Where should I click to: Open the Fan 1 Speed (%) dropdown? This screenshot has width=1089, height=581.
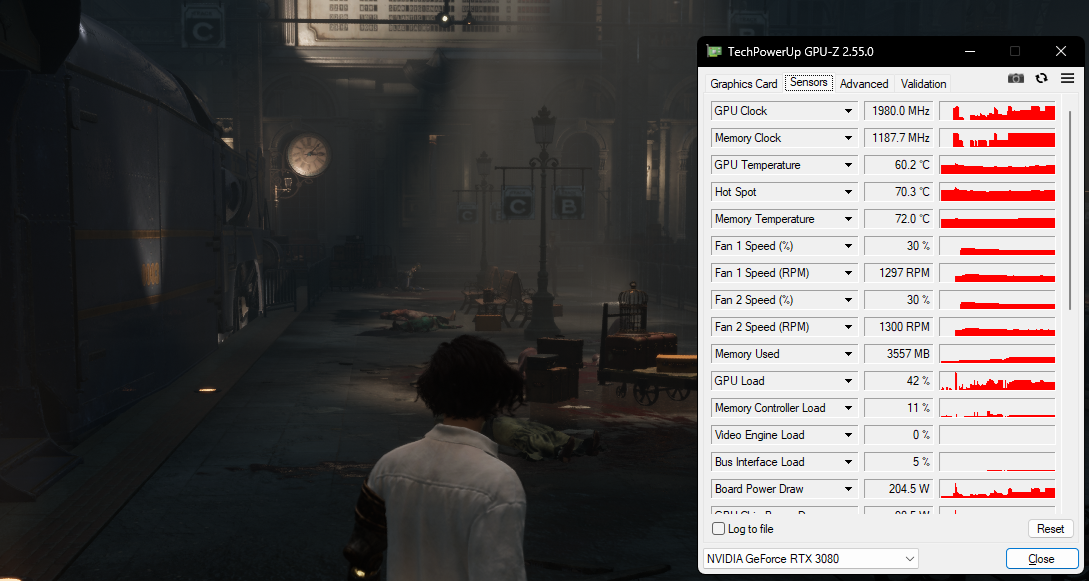[849, 246]
